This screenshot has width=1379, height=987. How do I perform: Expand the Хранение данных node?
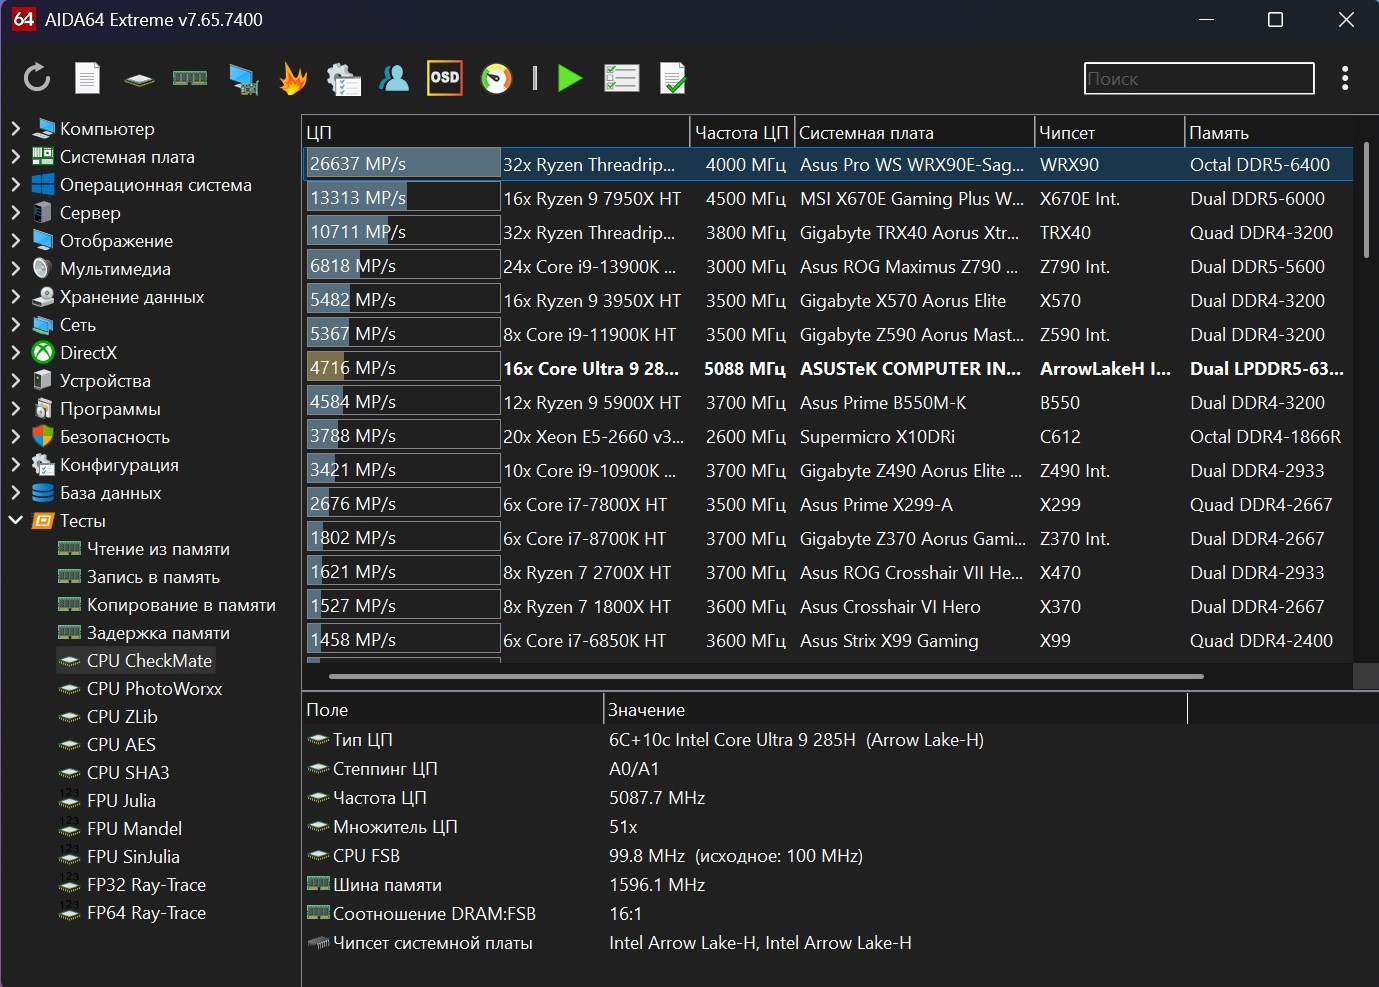(x=15, y=297)
